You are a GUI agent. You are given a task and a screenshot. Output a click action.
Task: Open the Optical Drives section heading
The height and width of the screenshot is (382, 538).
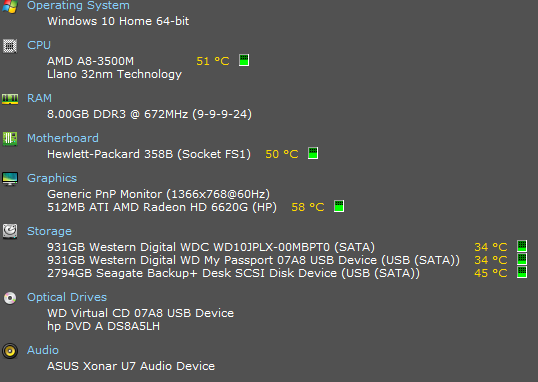67,297
